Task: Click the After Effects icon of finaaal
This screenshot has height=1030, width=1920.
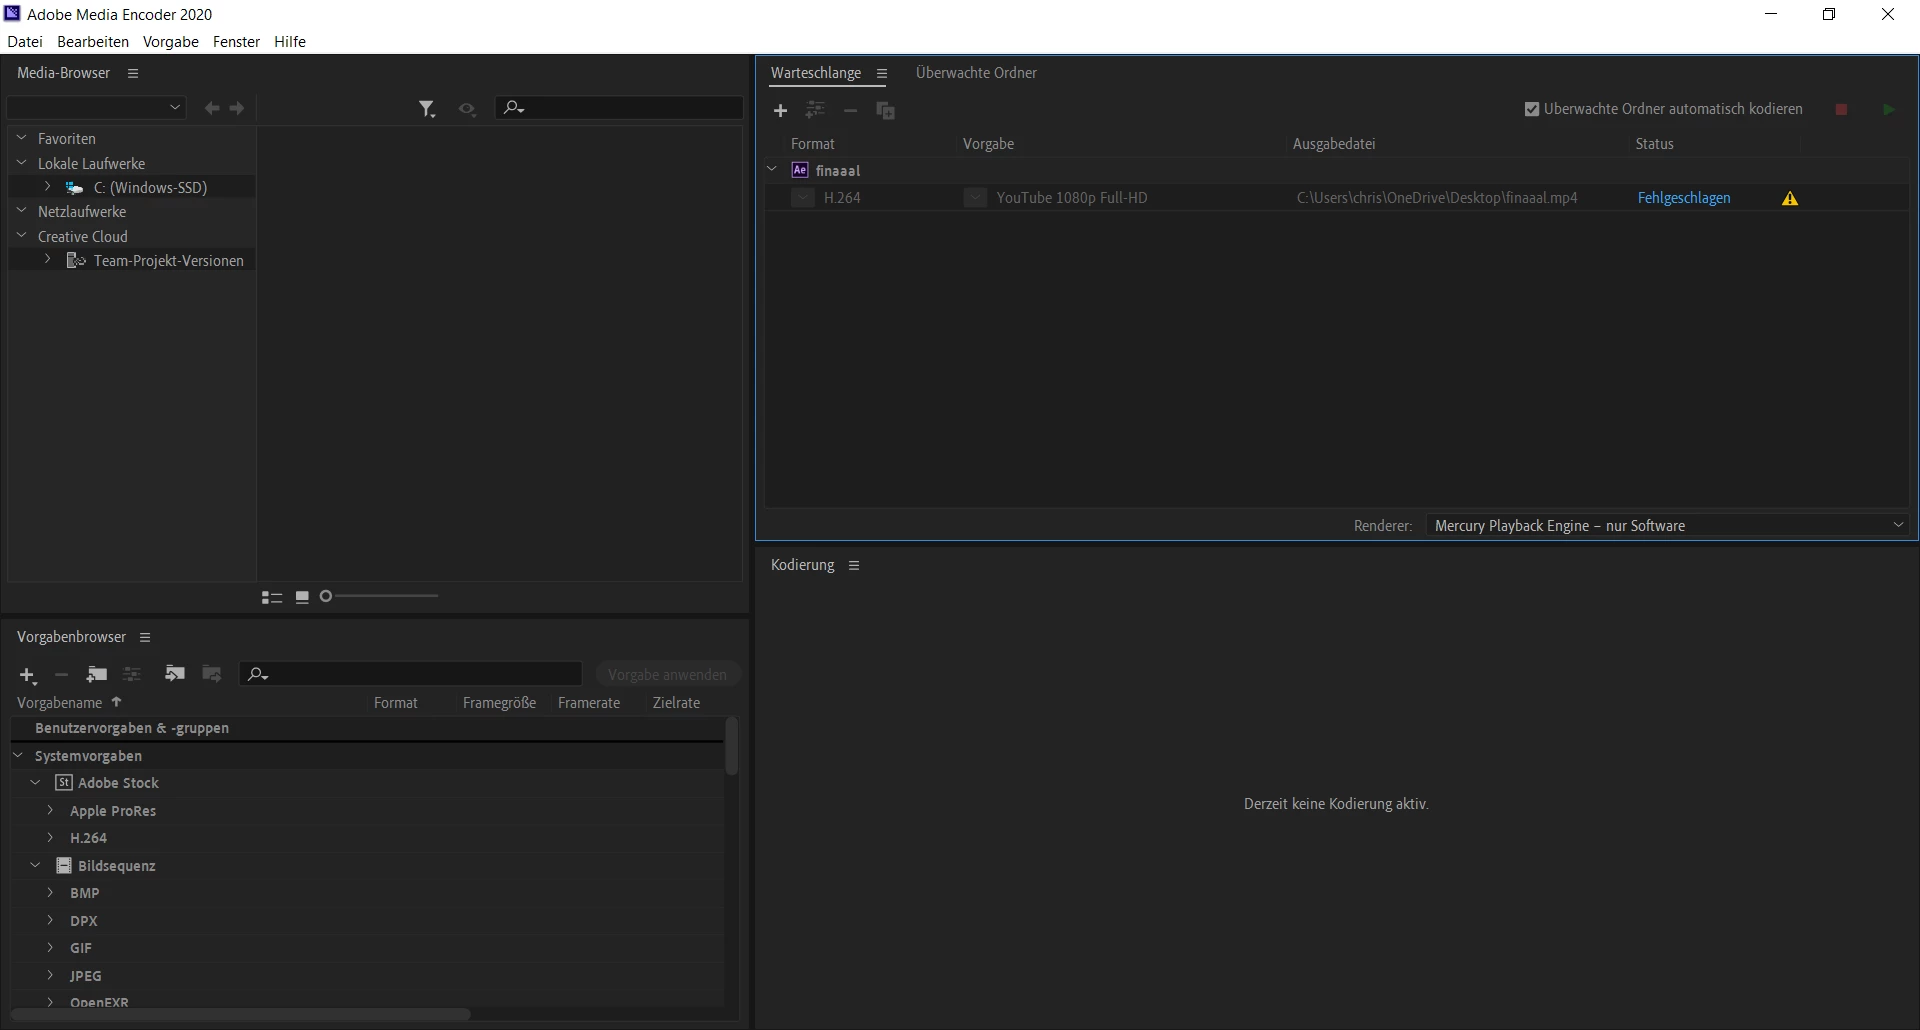Action: click(x=800, y=170)
